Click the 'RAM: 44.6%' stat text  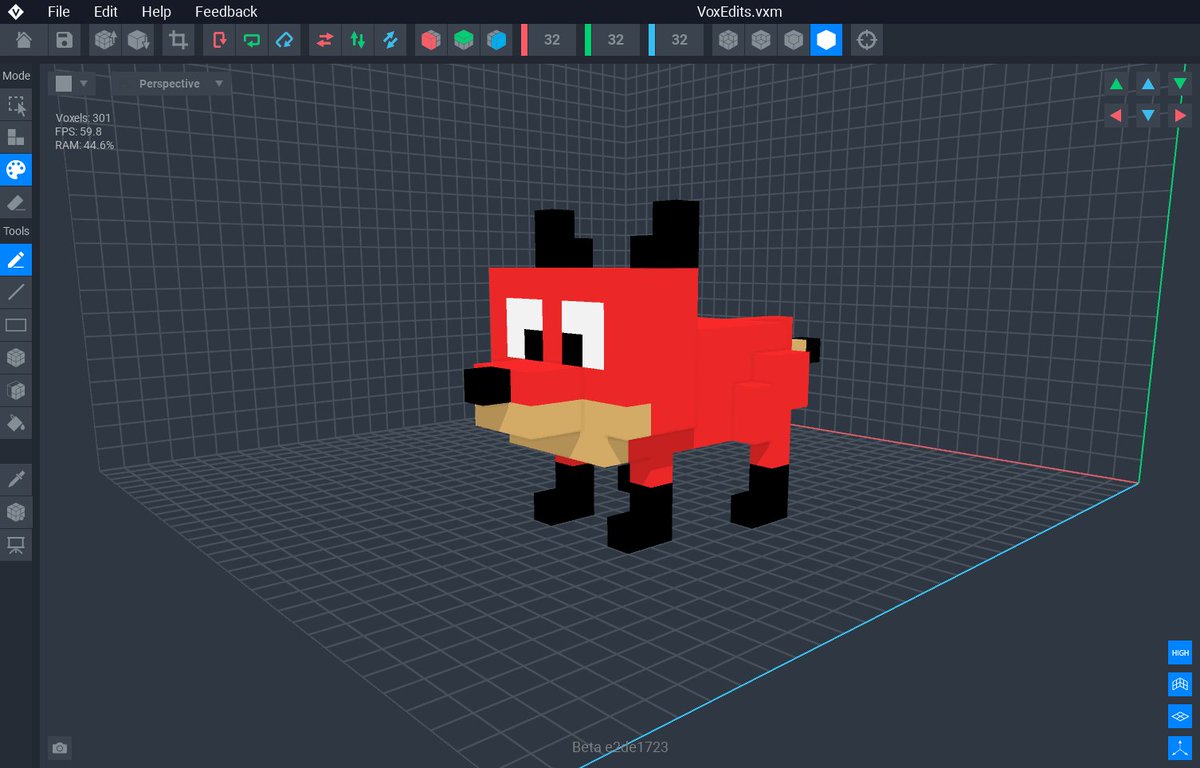click(85, 145)
